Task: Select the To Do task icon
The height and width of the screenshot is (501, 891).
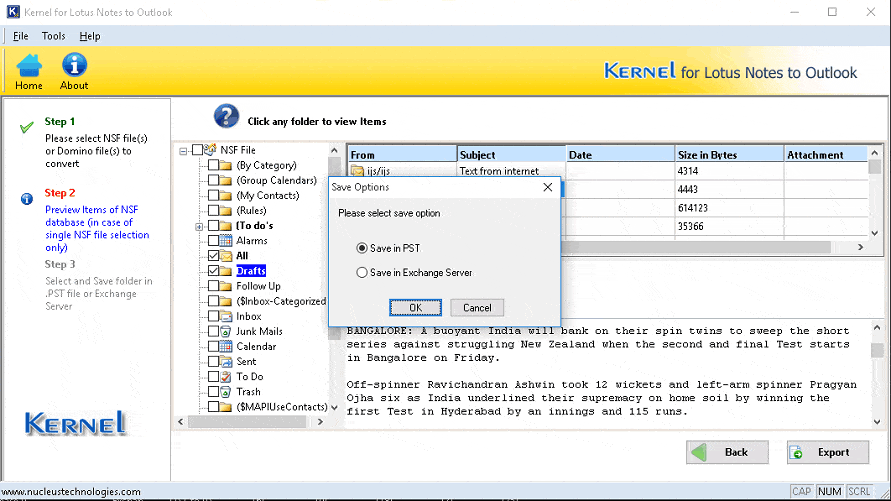Action: pos(227,377)
